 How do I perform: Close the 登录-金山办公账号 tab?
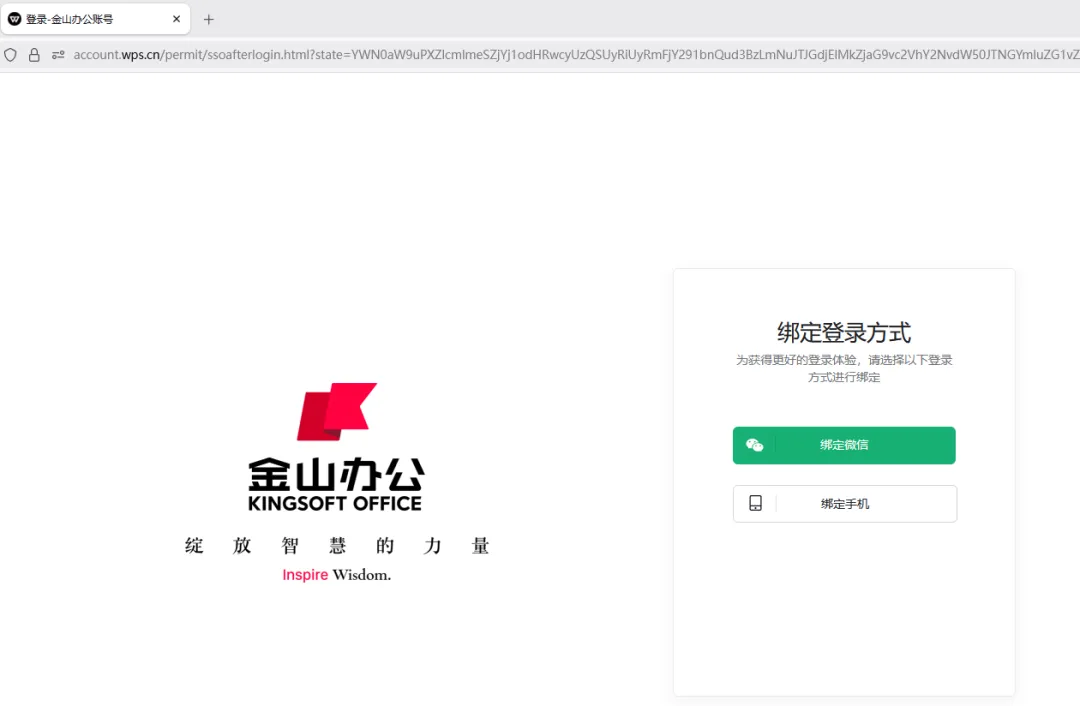[x=176, y=19]
